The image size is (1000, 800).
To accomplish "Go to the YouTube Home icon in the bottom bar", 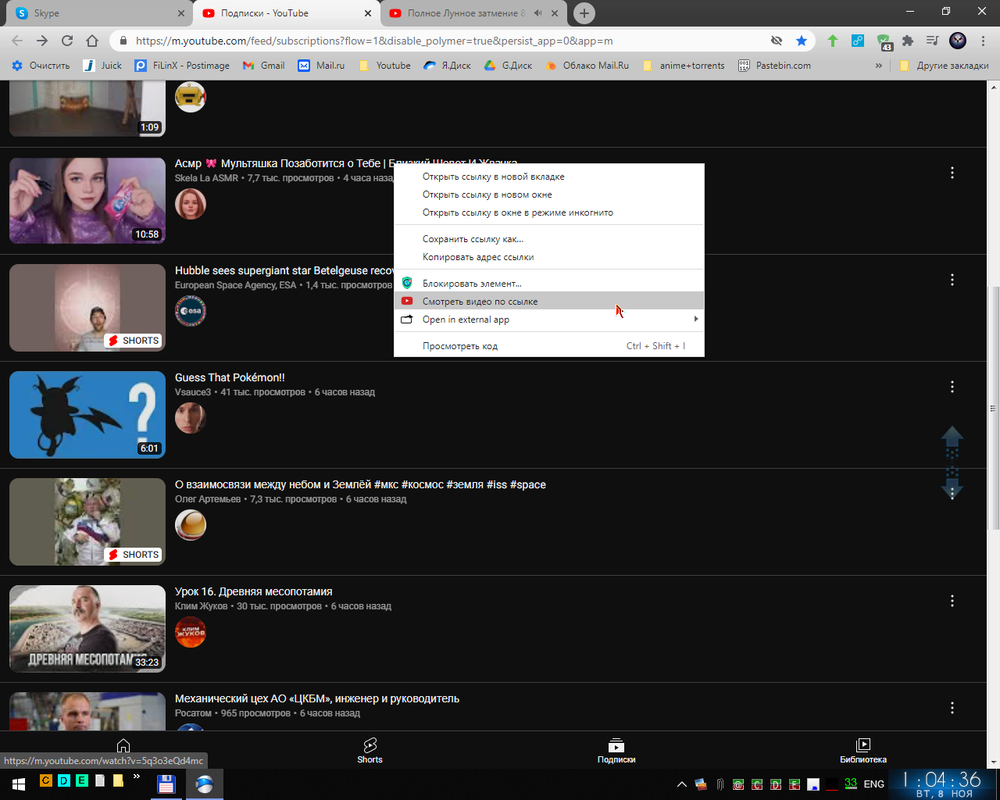I will (123, 745).
